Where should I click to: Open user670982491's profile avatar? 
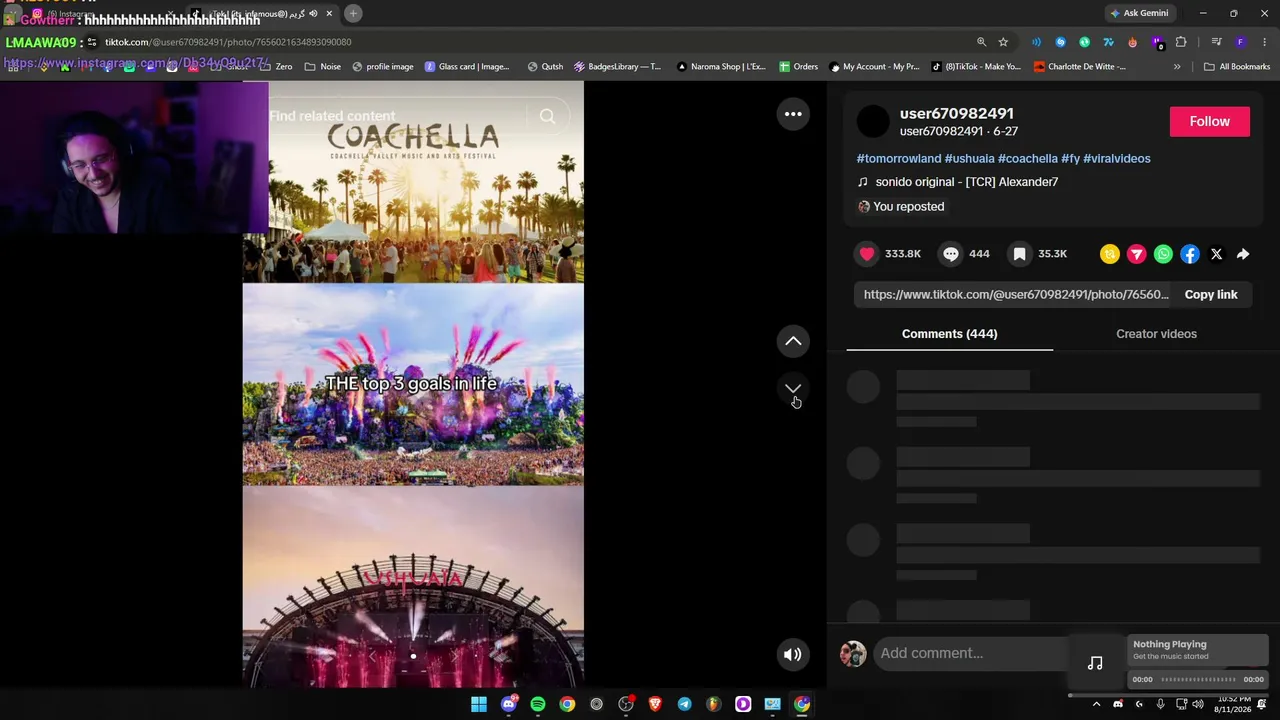click(x=873, y=122)
